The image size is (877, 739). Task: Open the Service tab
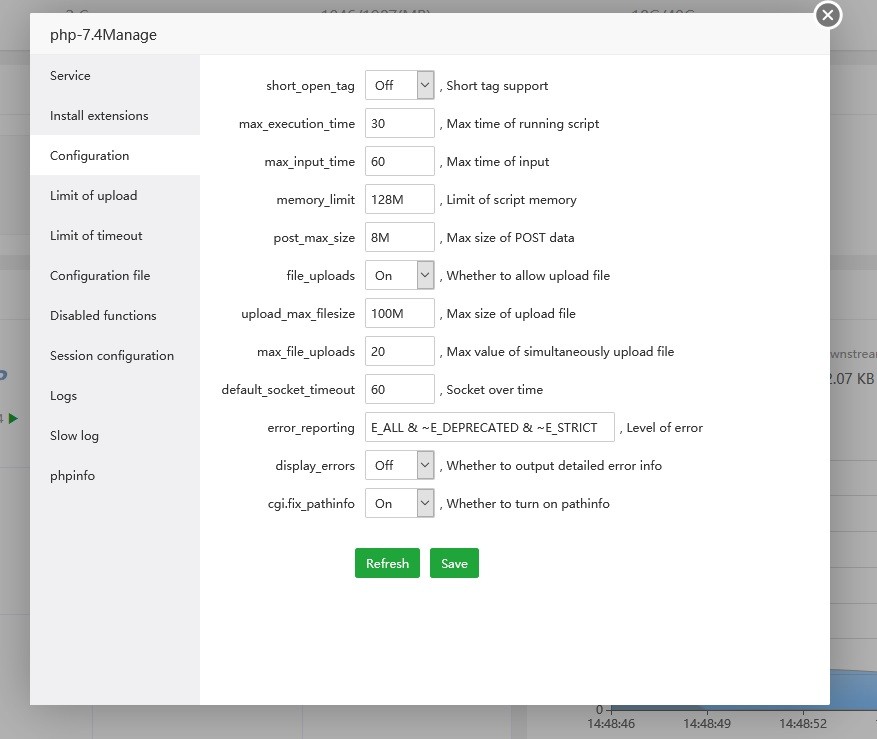click(70, 76)
